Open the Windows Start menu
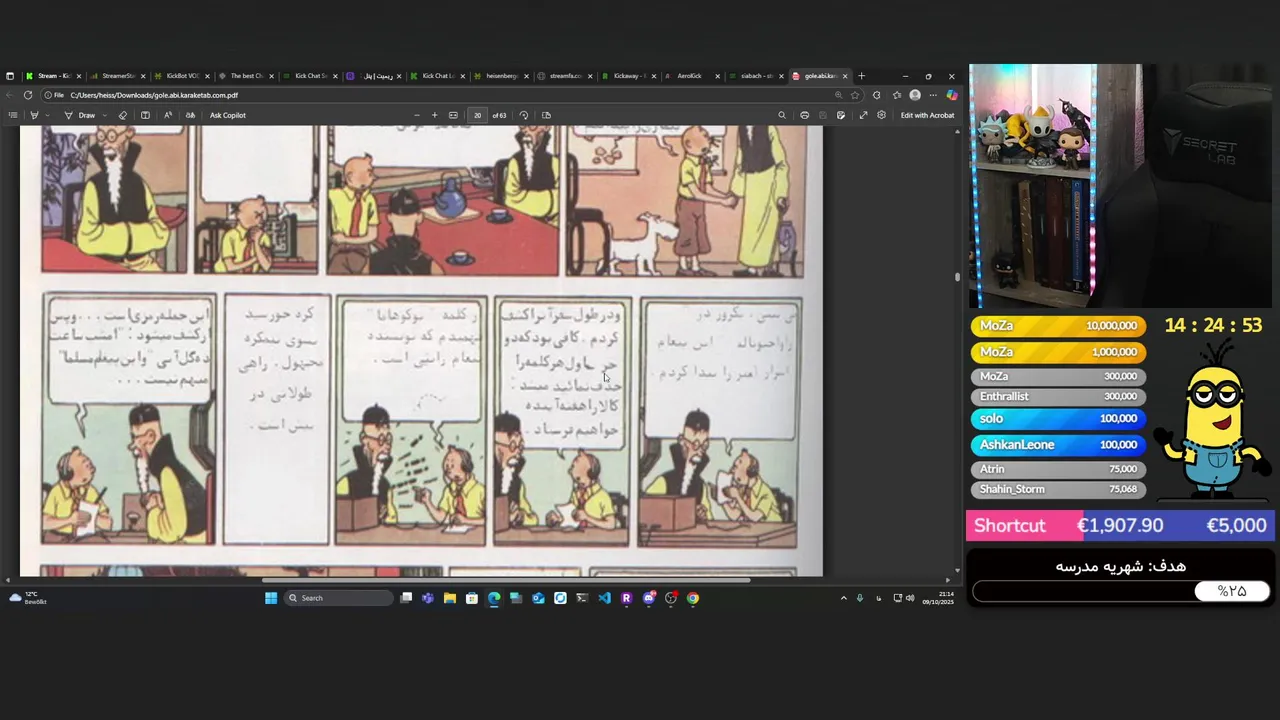The width and height of the screenshot is (1280, 720). [271, 598]
